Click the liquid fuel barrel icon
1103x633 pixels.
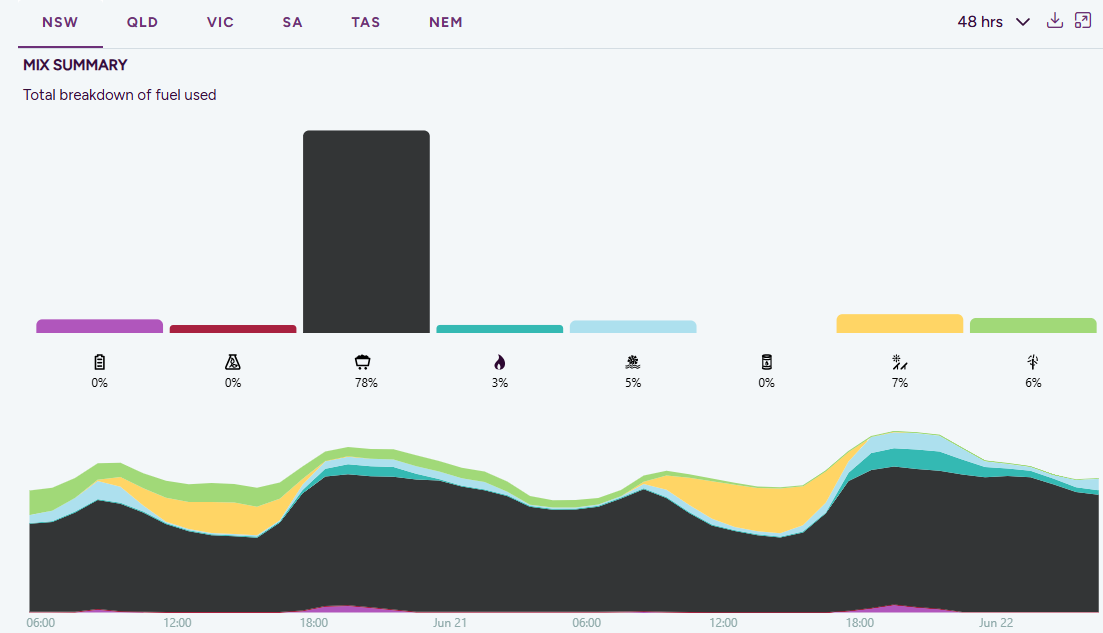(x=767, y=362)
